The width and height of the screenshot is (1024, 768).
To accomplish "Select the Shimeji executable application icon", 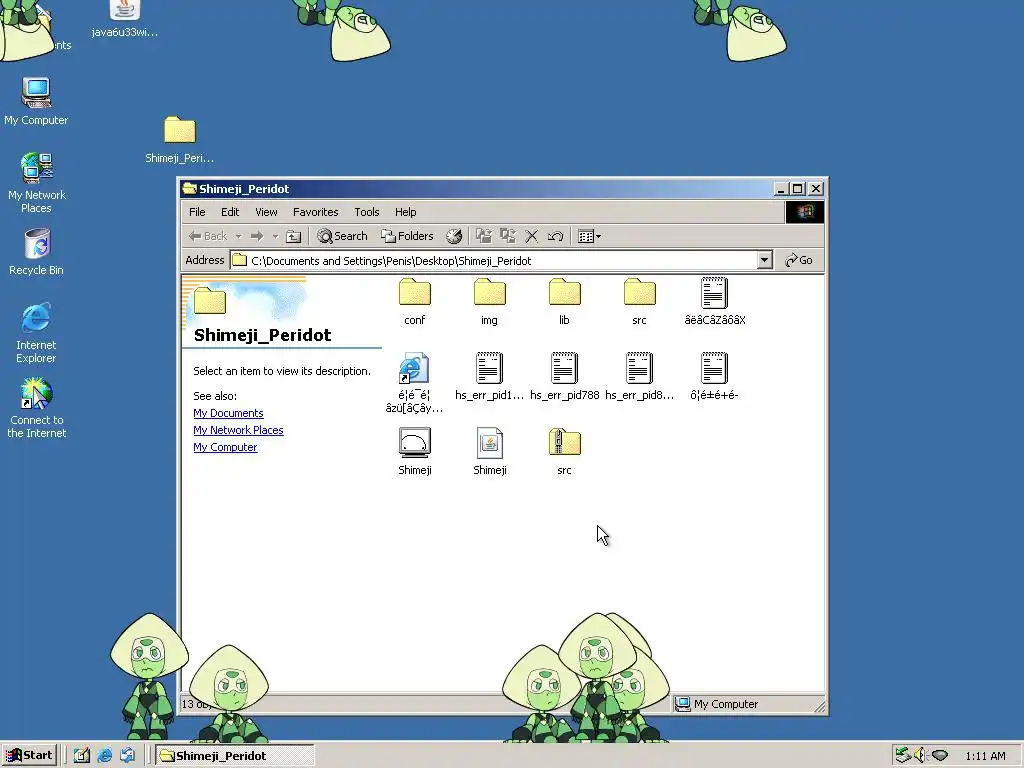I will tap(415, 451).
